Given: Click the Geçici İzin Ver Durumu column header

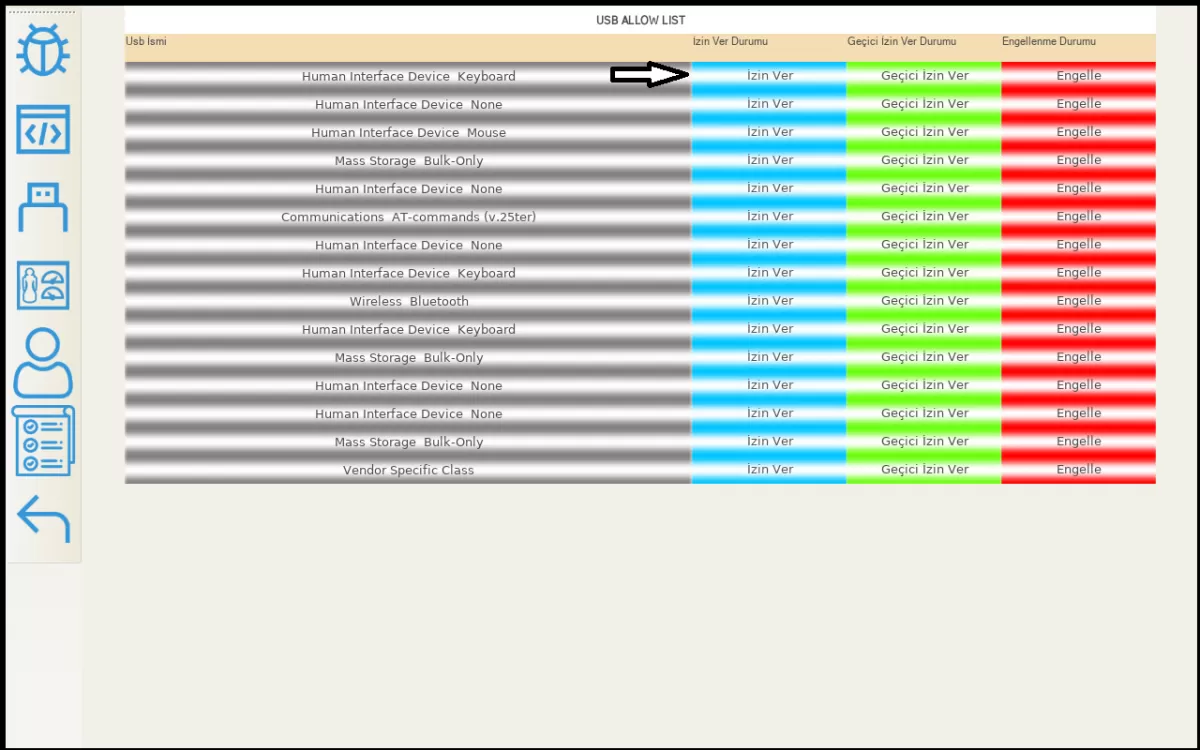Looking at the screenshot, I should point(901,42).
